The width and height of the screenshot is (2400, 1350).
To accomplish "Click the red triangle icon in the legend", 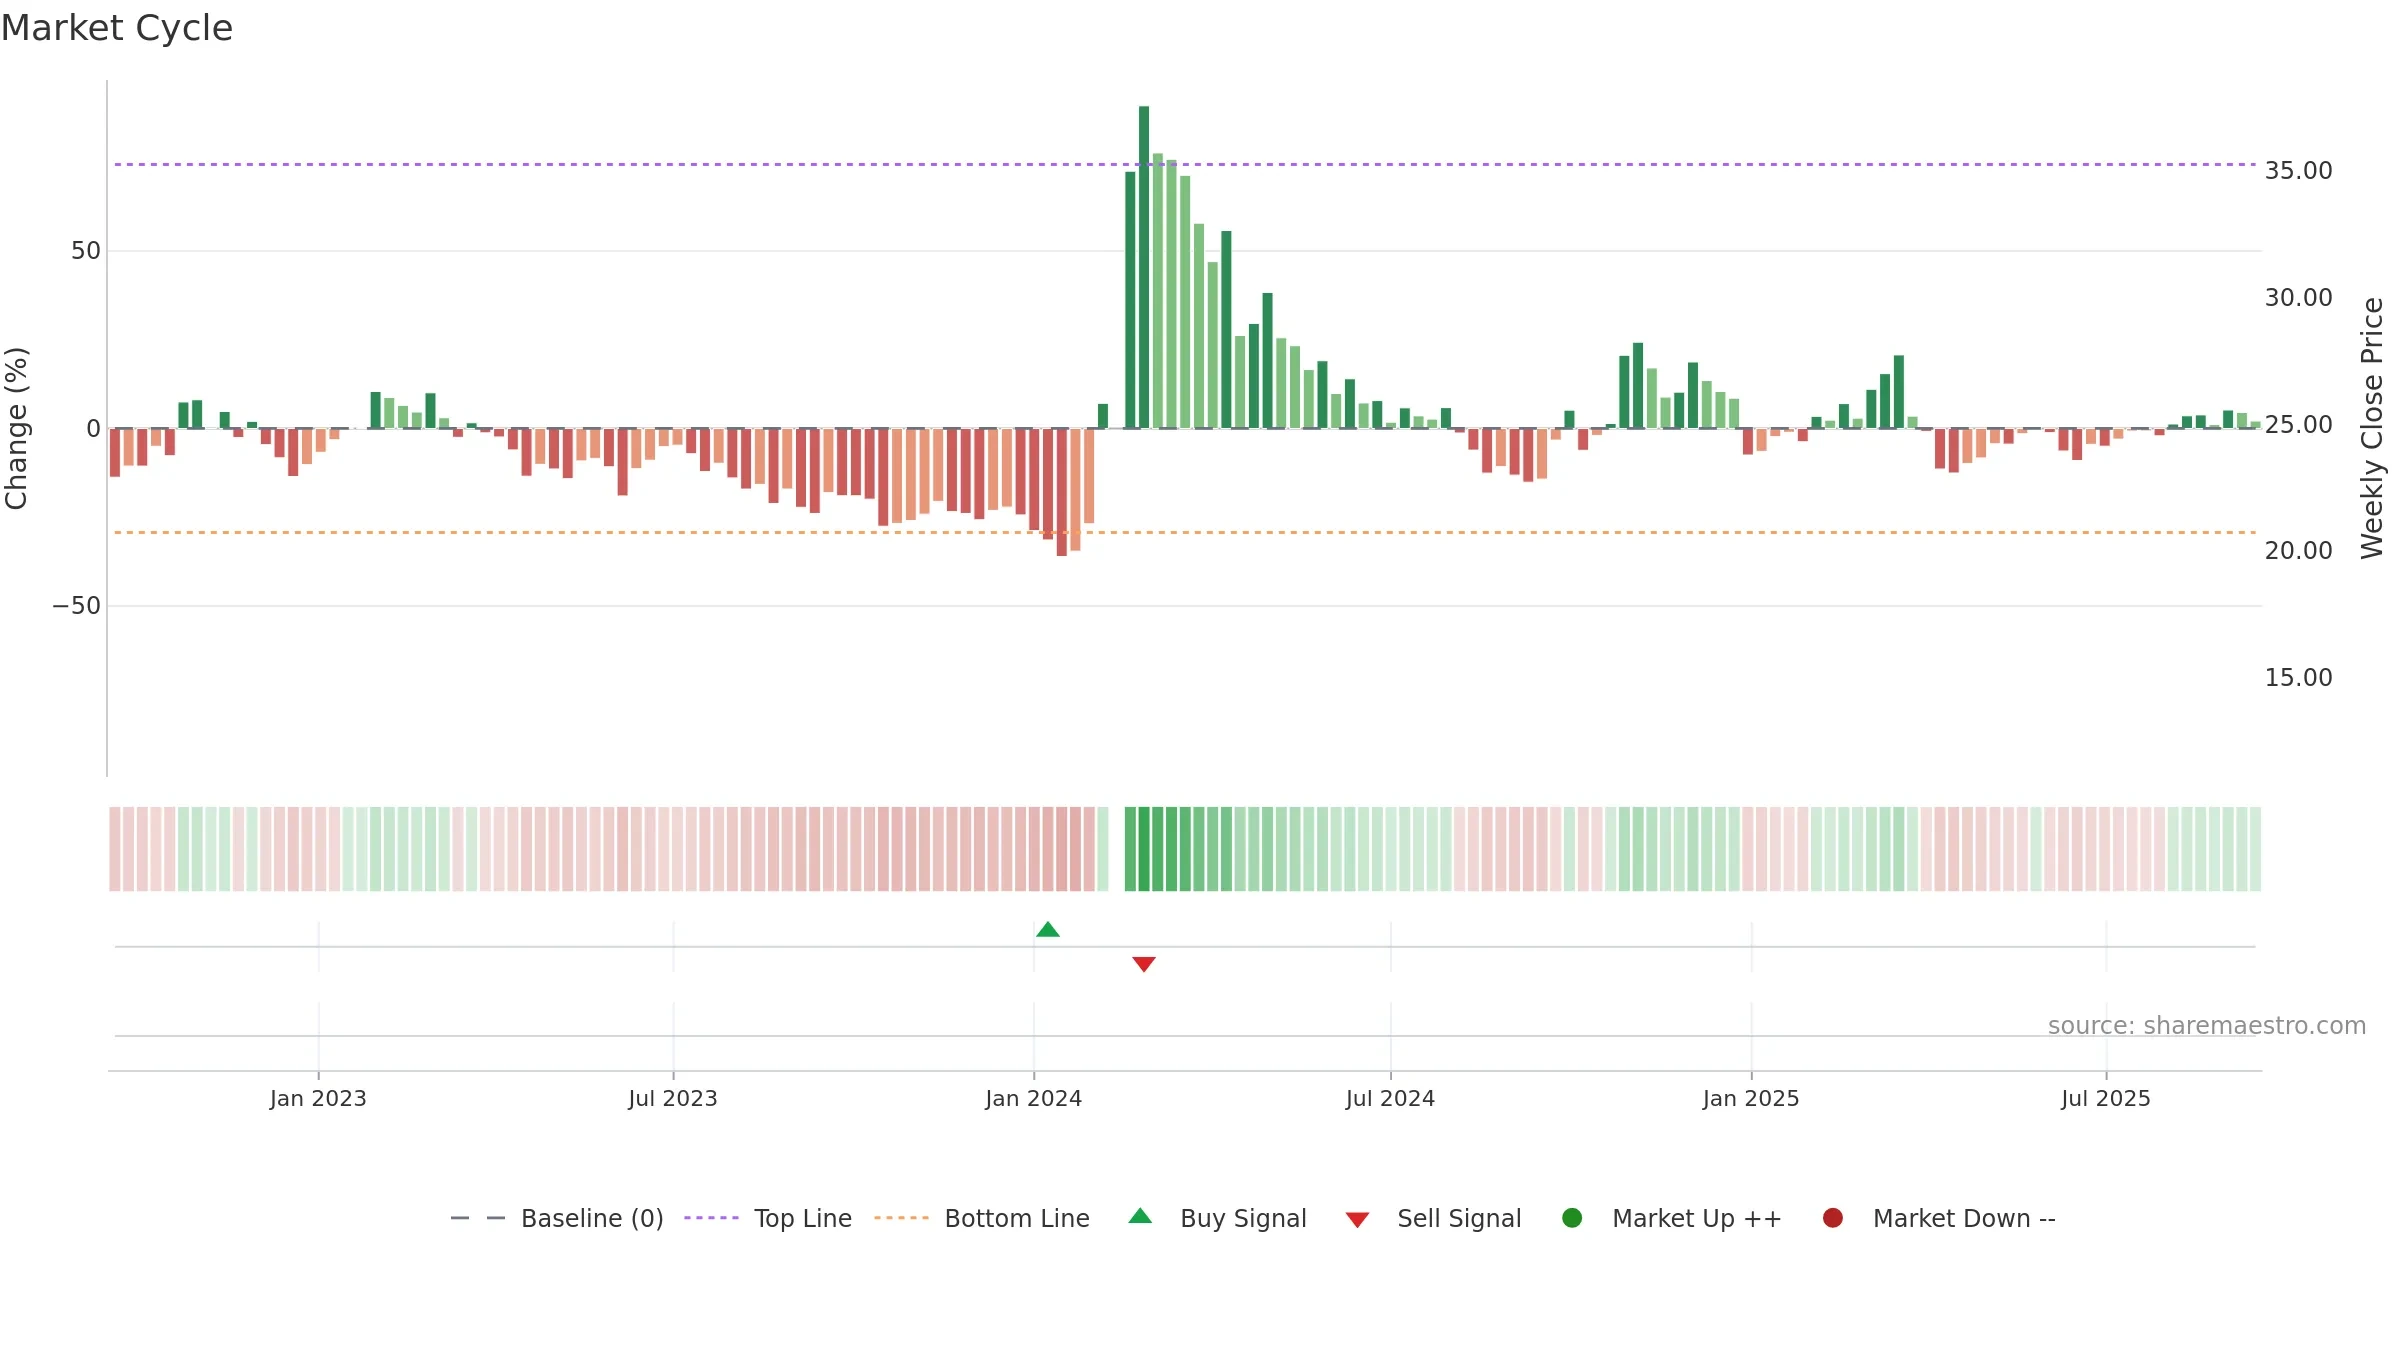I will click(x=1357, y=1220).
